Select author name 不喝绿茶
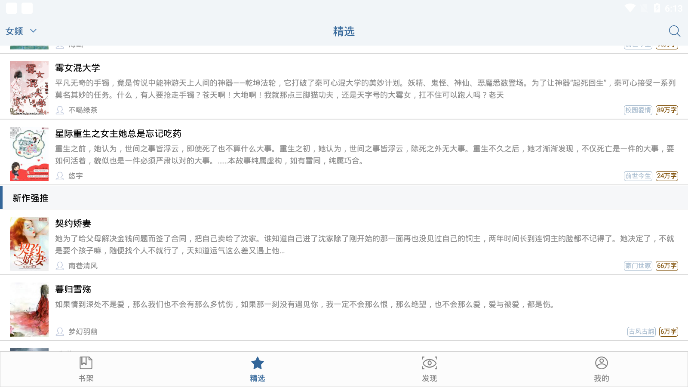The image size is (688, 387). tap(83, 110)
